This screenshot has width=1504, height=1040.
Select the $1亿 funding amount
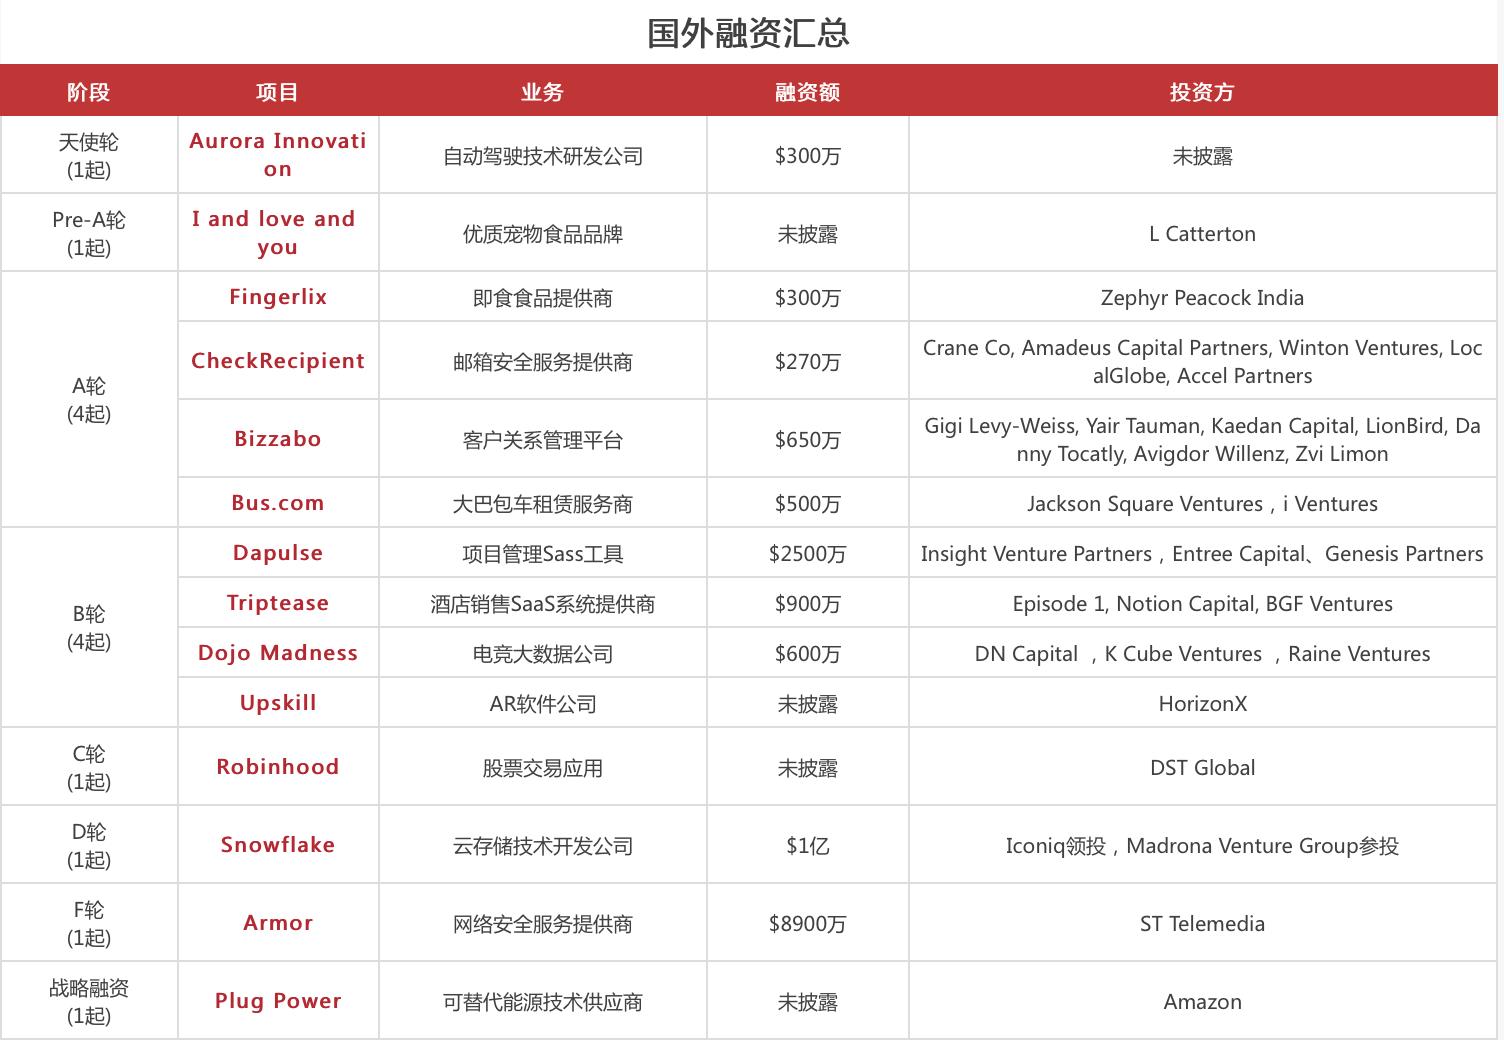[x=808, y=847]
